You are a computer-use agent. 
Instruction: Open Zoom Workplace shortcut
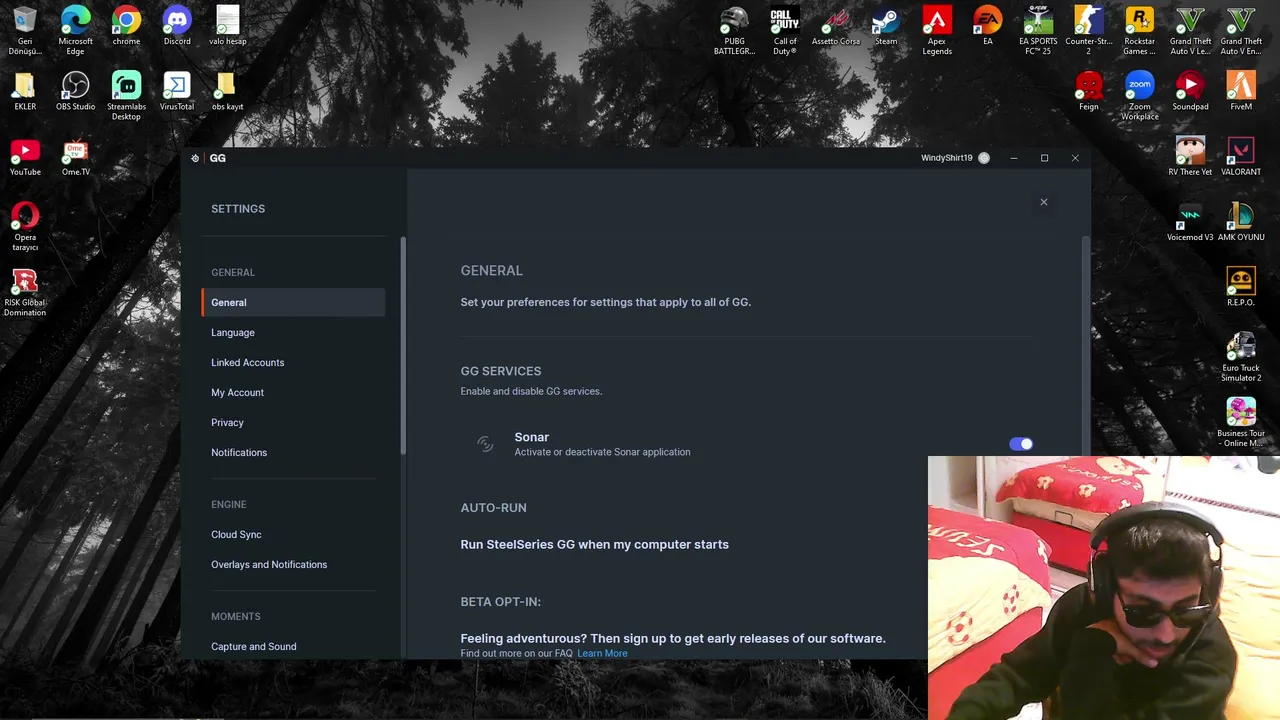tap(1139, 96)
